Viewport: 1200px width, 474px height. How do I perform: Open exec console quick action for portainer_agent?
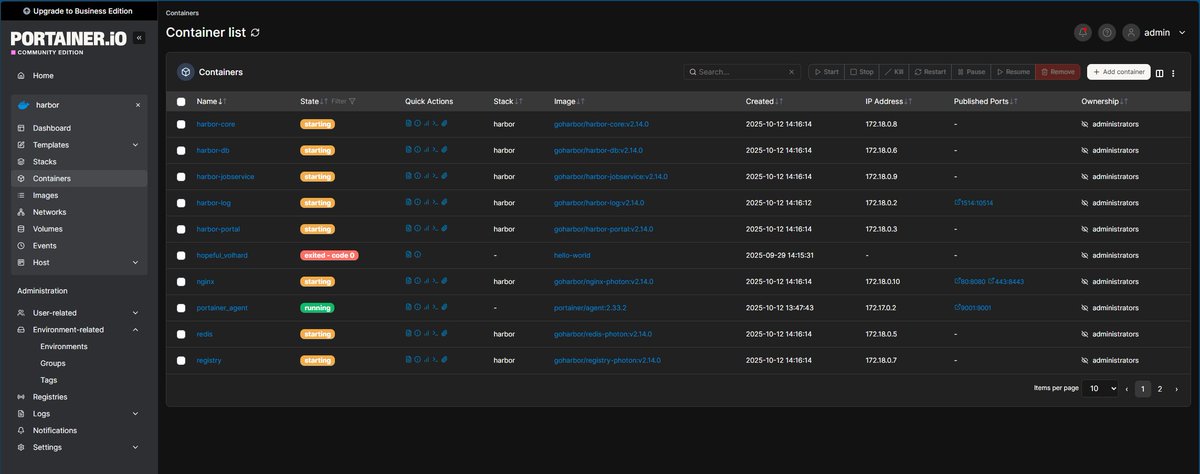(x=435, y=308)
